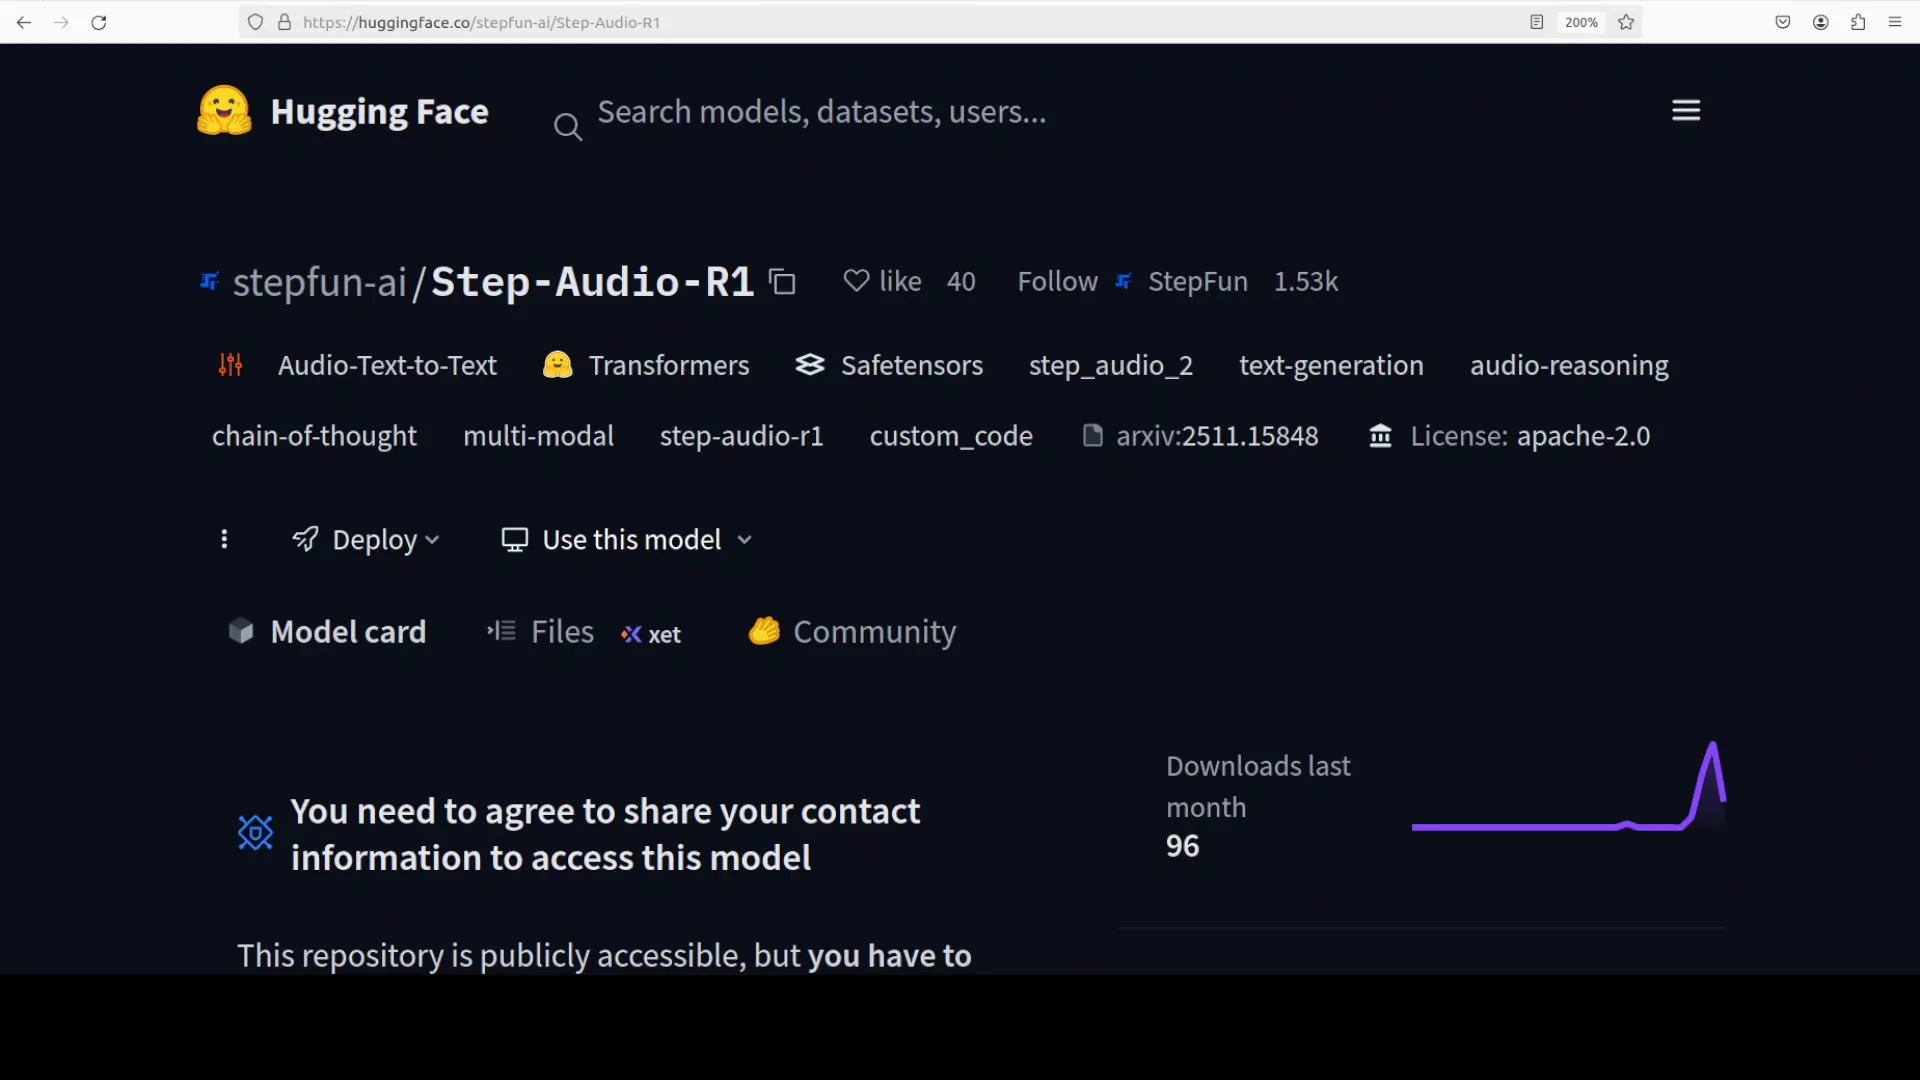Reload the current page

98,22
